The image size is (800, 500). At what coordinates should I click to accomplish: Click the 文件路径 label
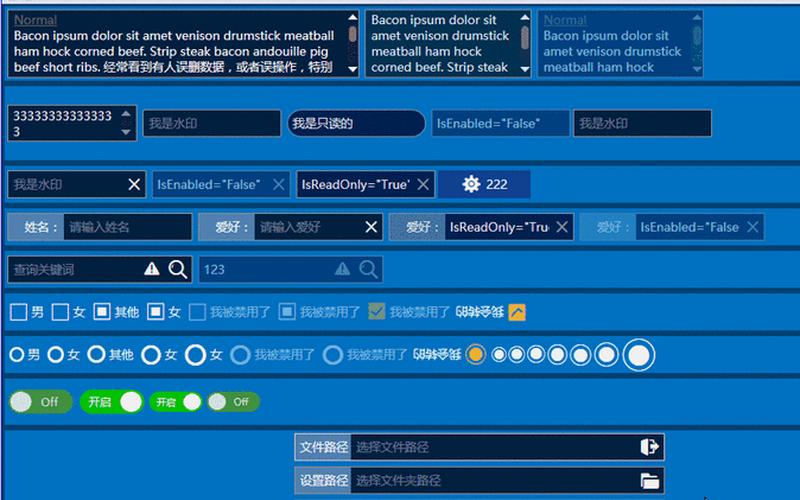point(323,447)
